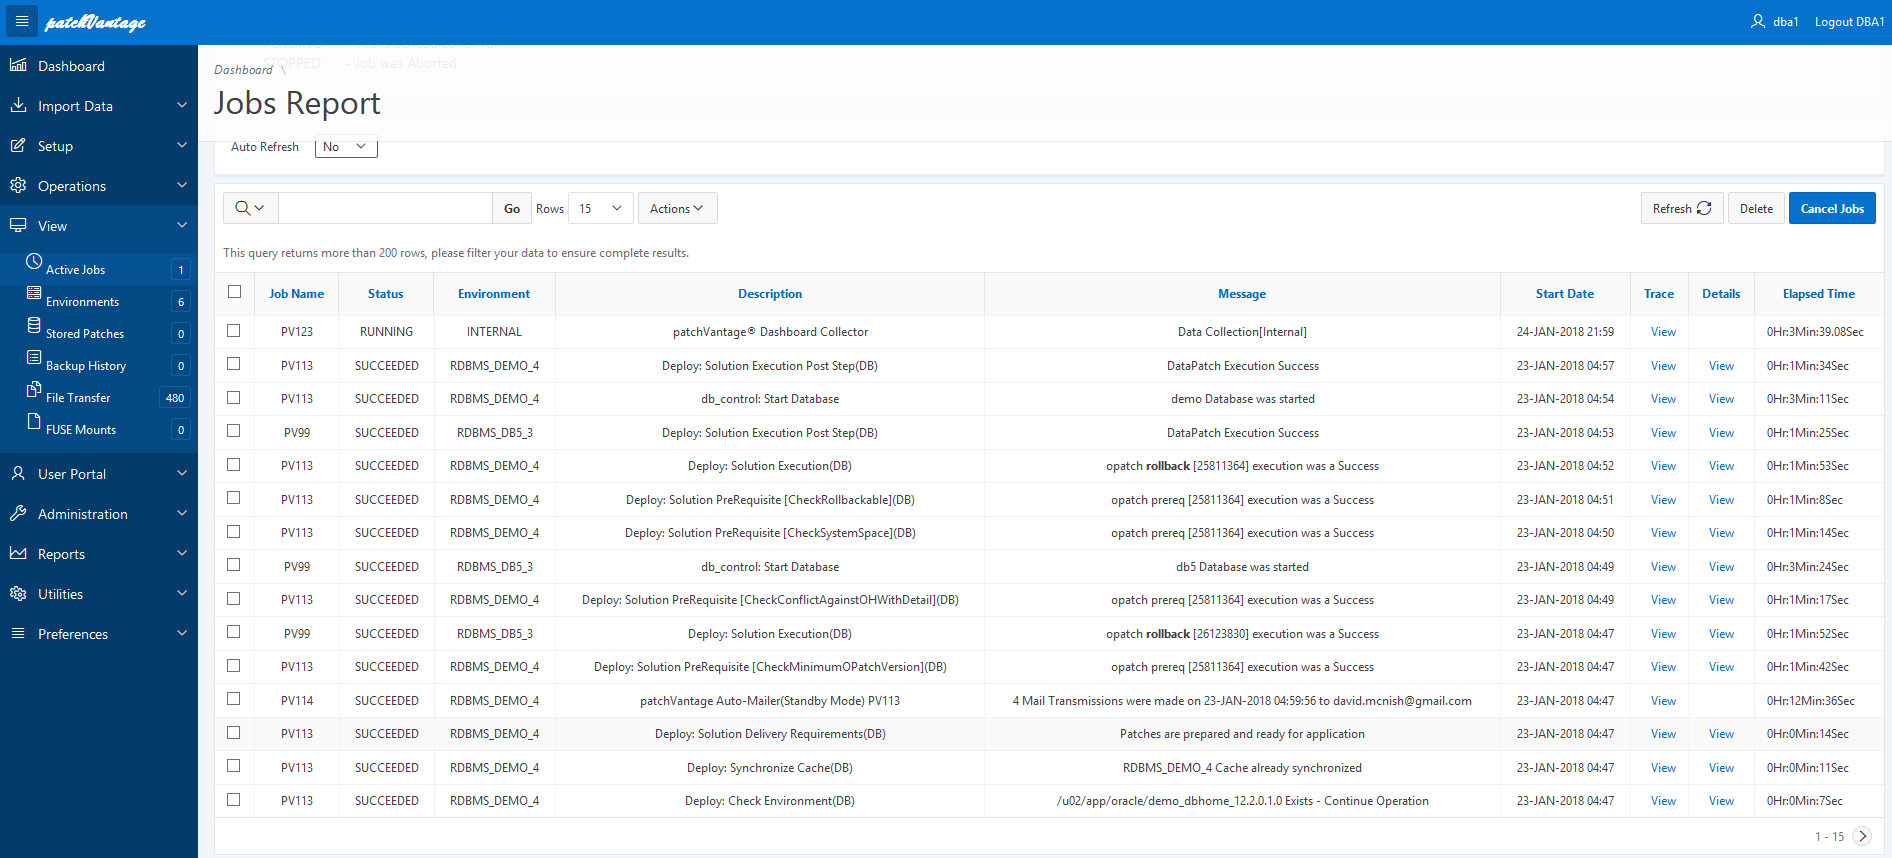Sort by Start Date column header
Image resolution: width=1892 pixels, height=858 pixels.
[x=1564, y=294]
